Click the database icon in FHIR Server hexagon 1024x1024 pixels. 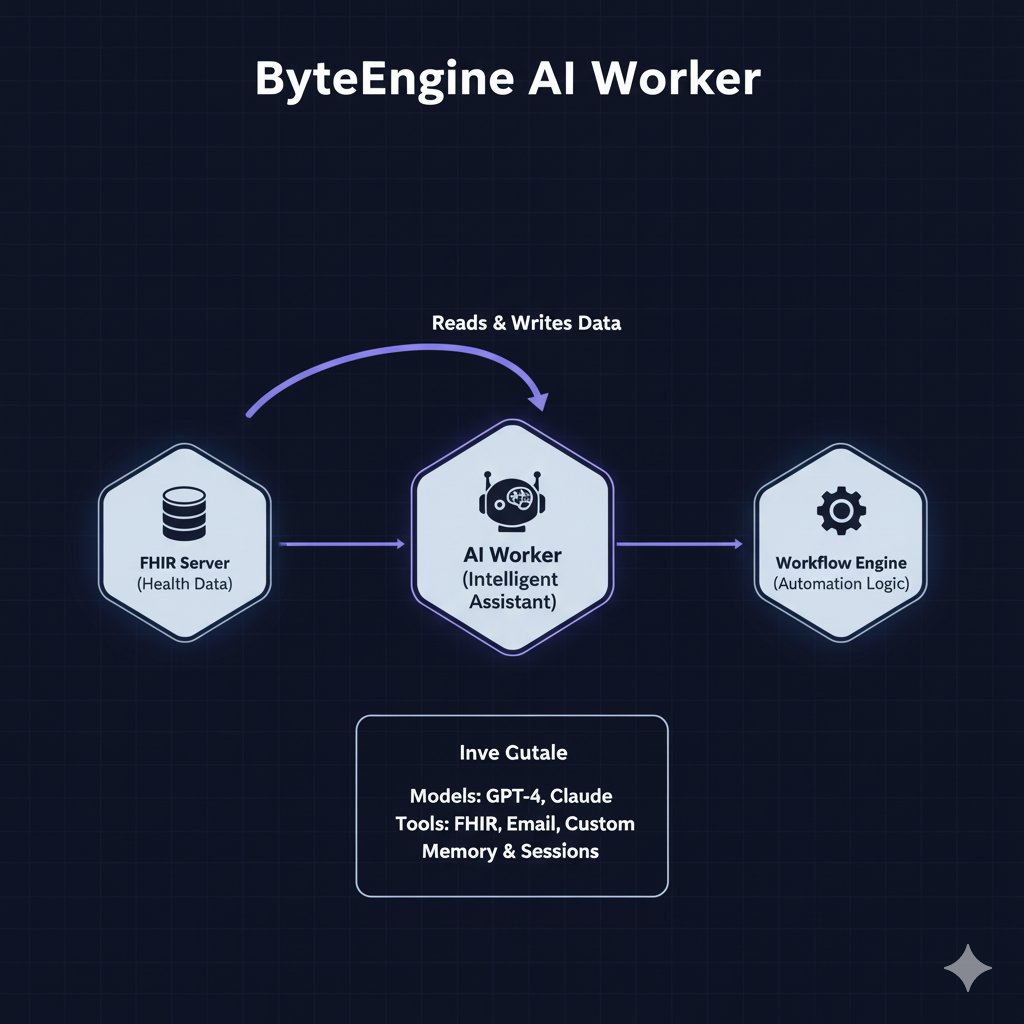pyautogui.click(x=184, y=511)
